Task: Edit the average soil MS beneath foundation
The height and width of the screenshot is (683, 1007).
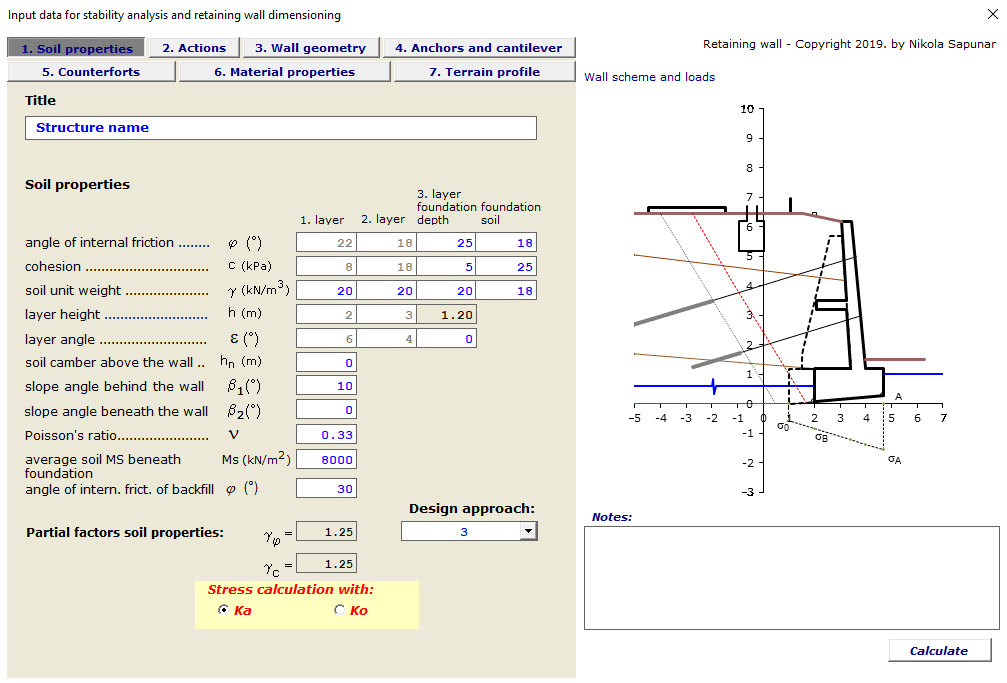Action: pos(325,459)
